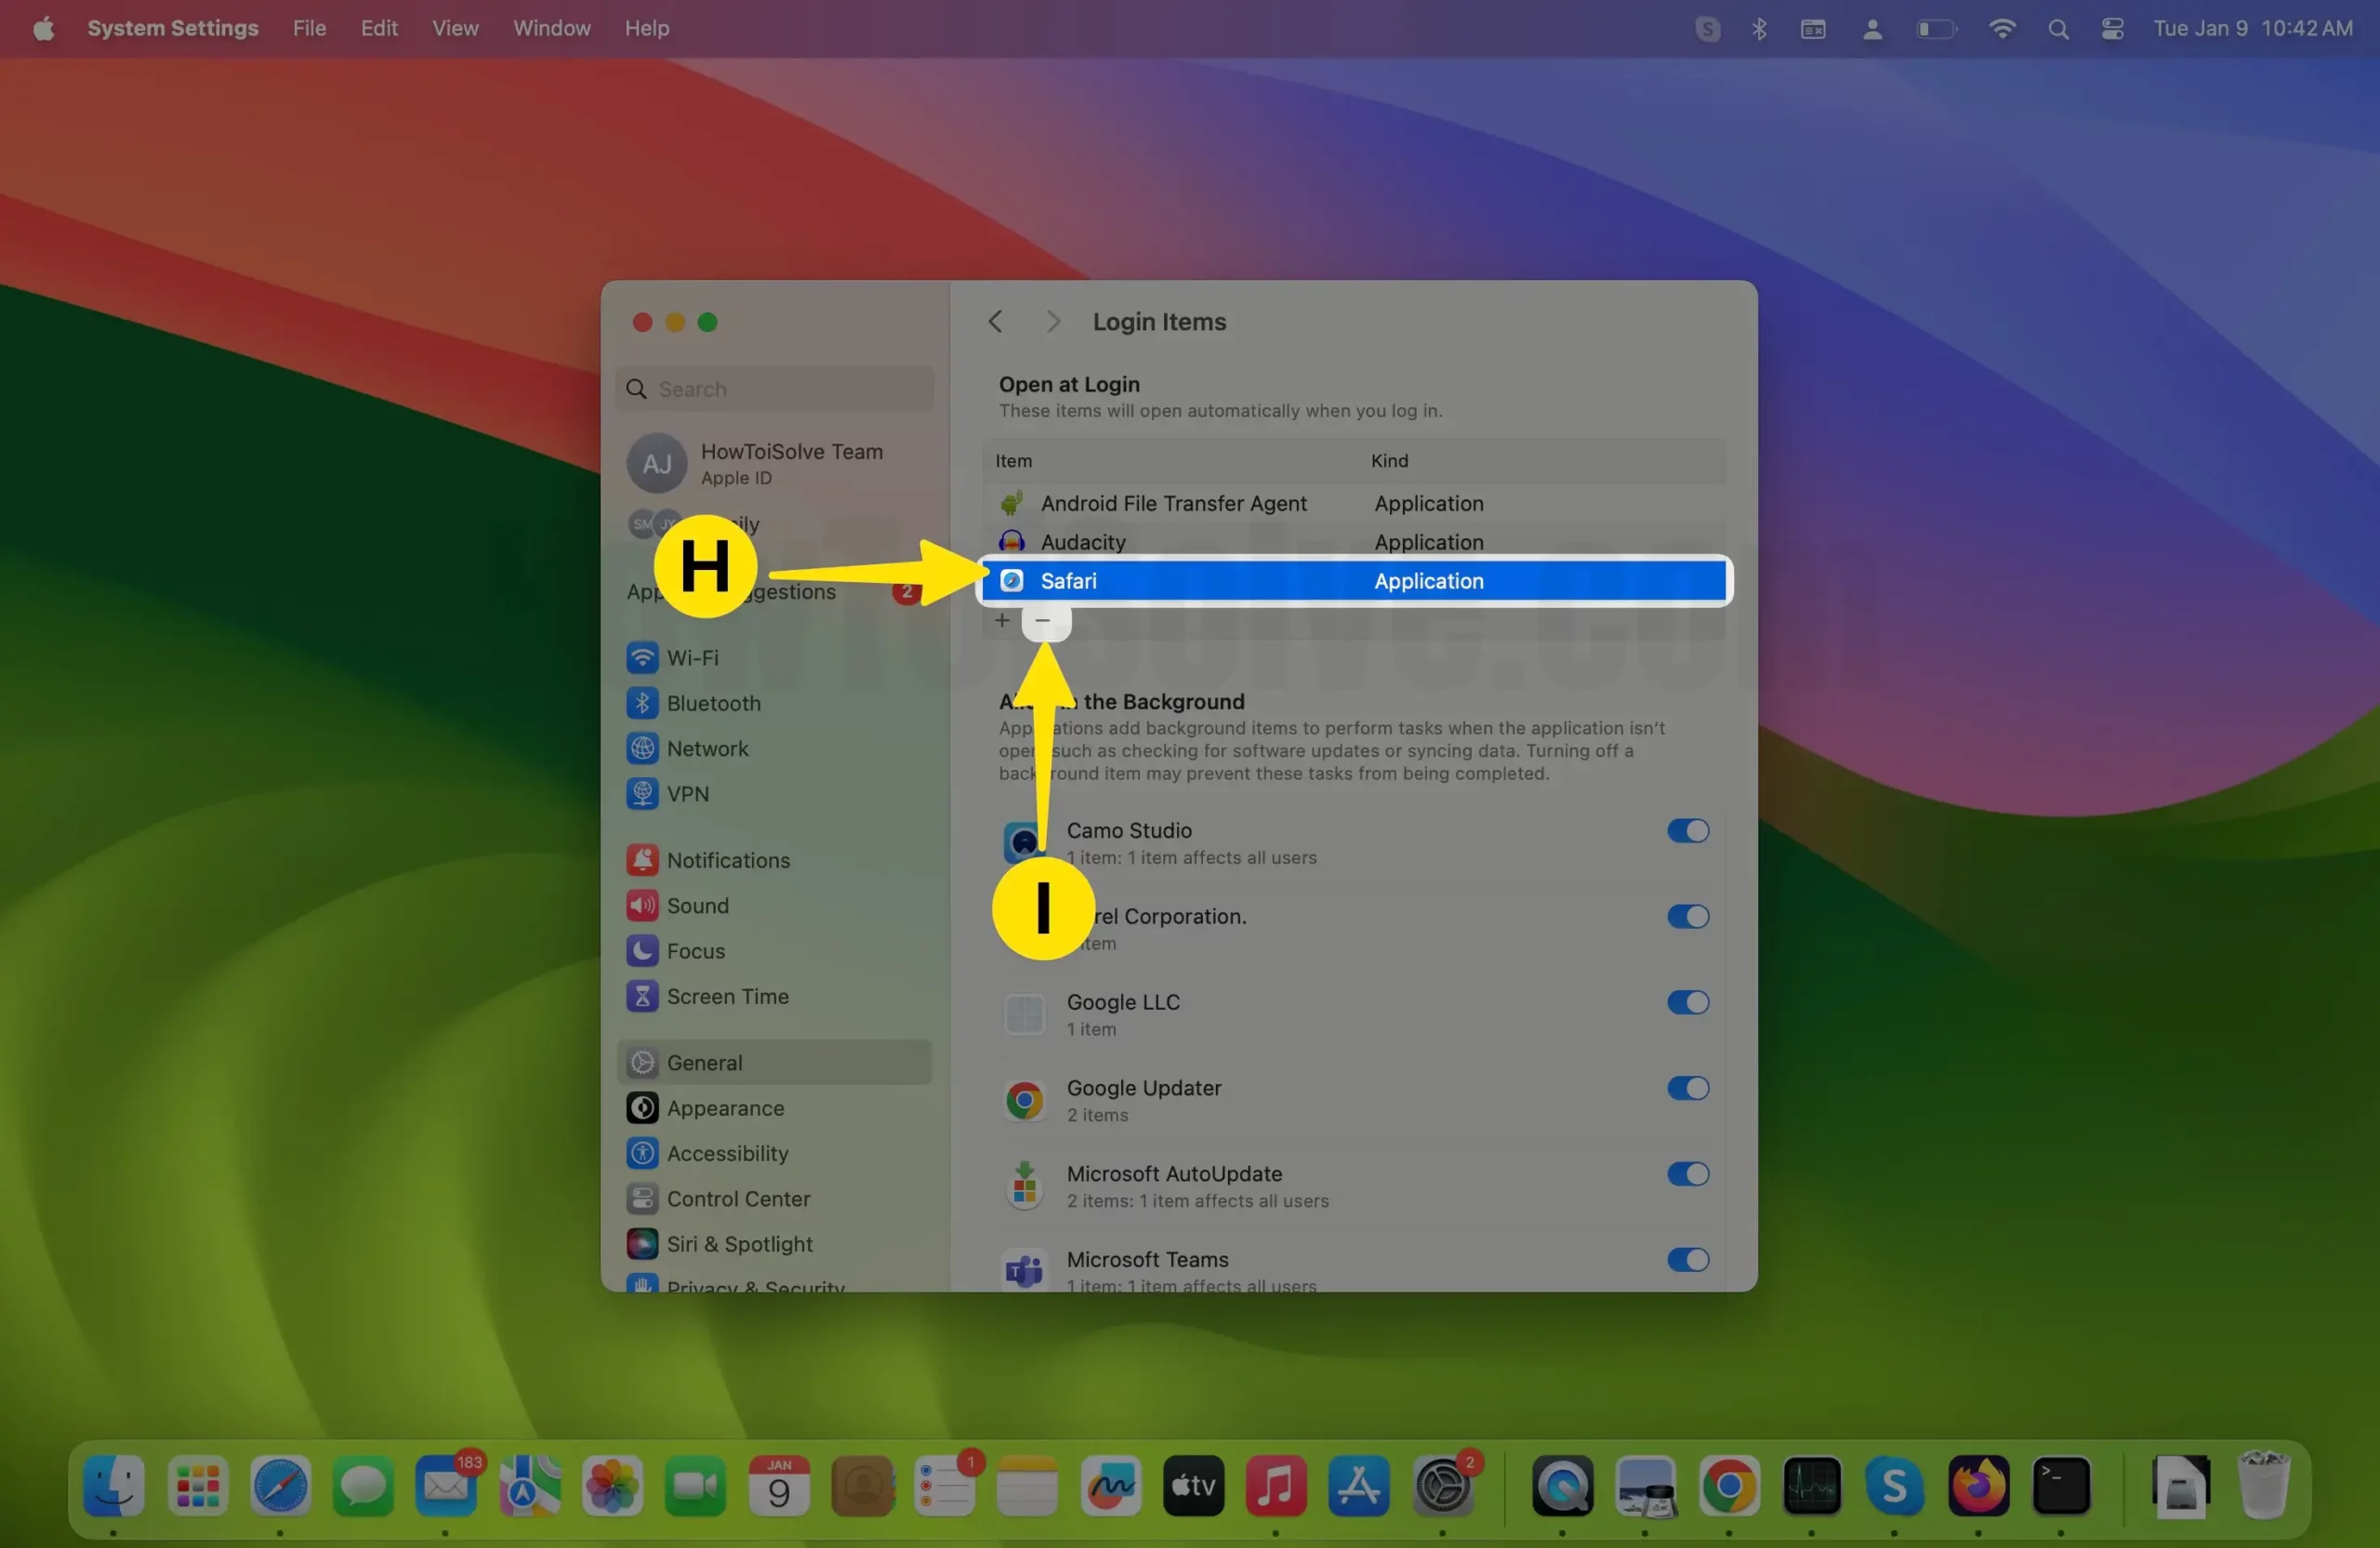This screenshot has height=1548, width=2380.
Task: Open Apple TV app in Dock
Action: point(1193,1487)
